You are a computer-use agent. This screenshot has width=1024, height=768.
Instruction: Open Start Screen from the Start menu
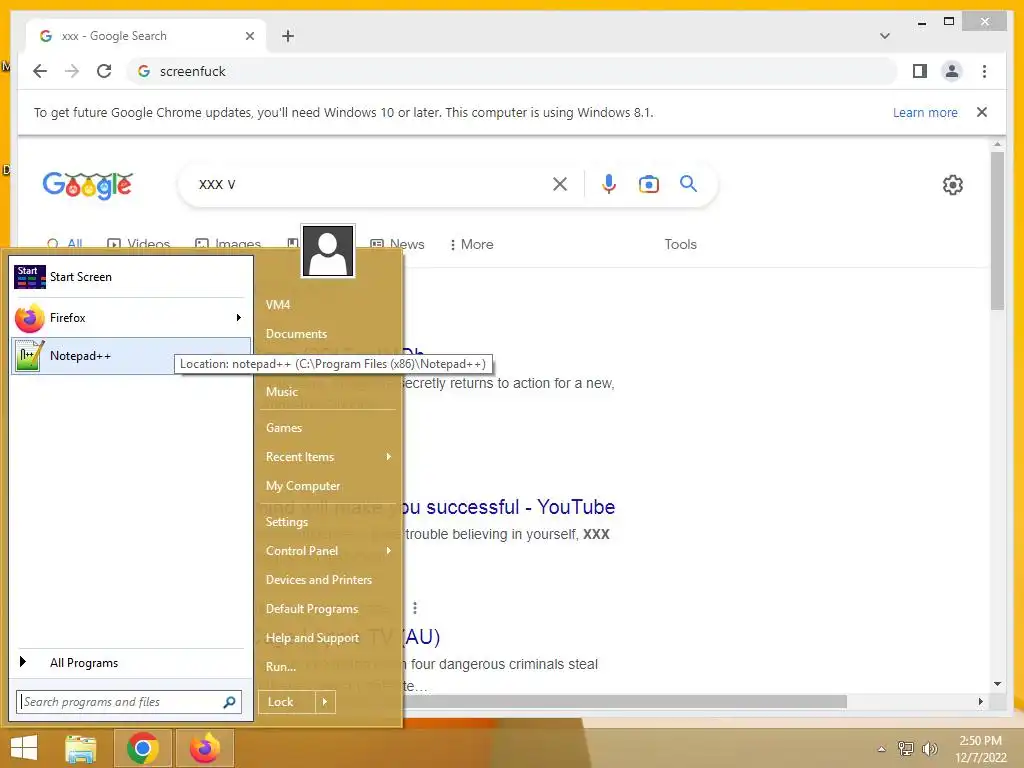tap(131, 277)
